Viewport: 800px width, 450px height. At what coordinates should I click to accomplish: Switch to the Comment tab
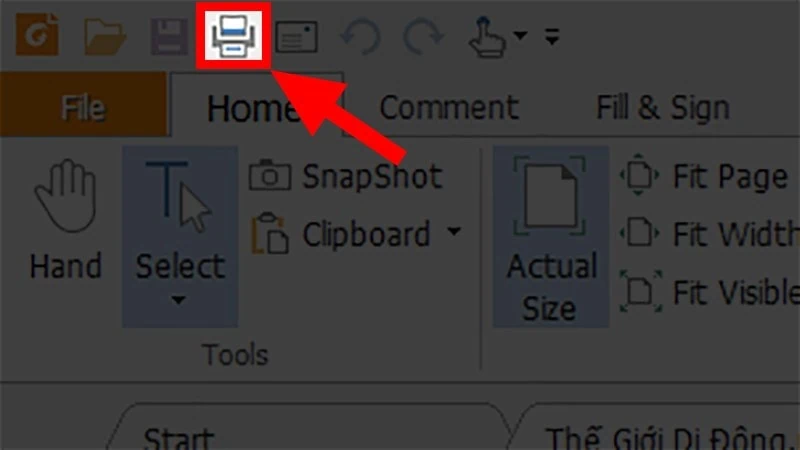[x=449, y=107]
